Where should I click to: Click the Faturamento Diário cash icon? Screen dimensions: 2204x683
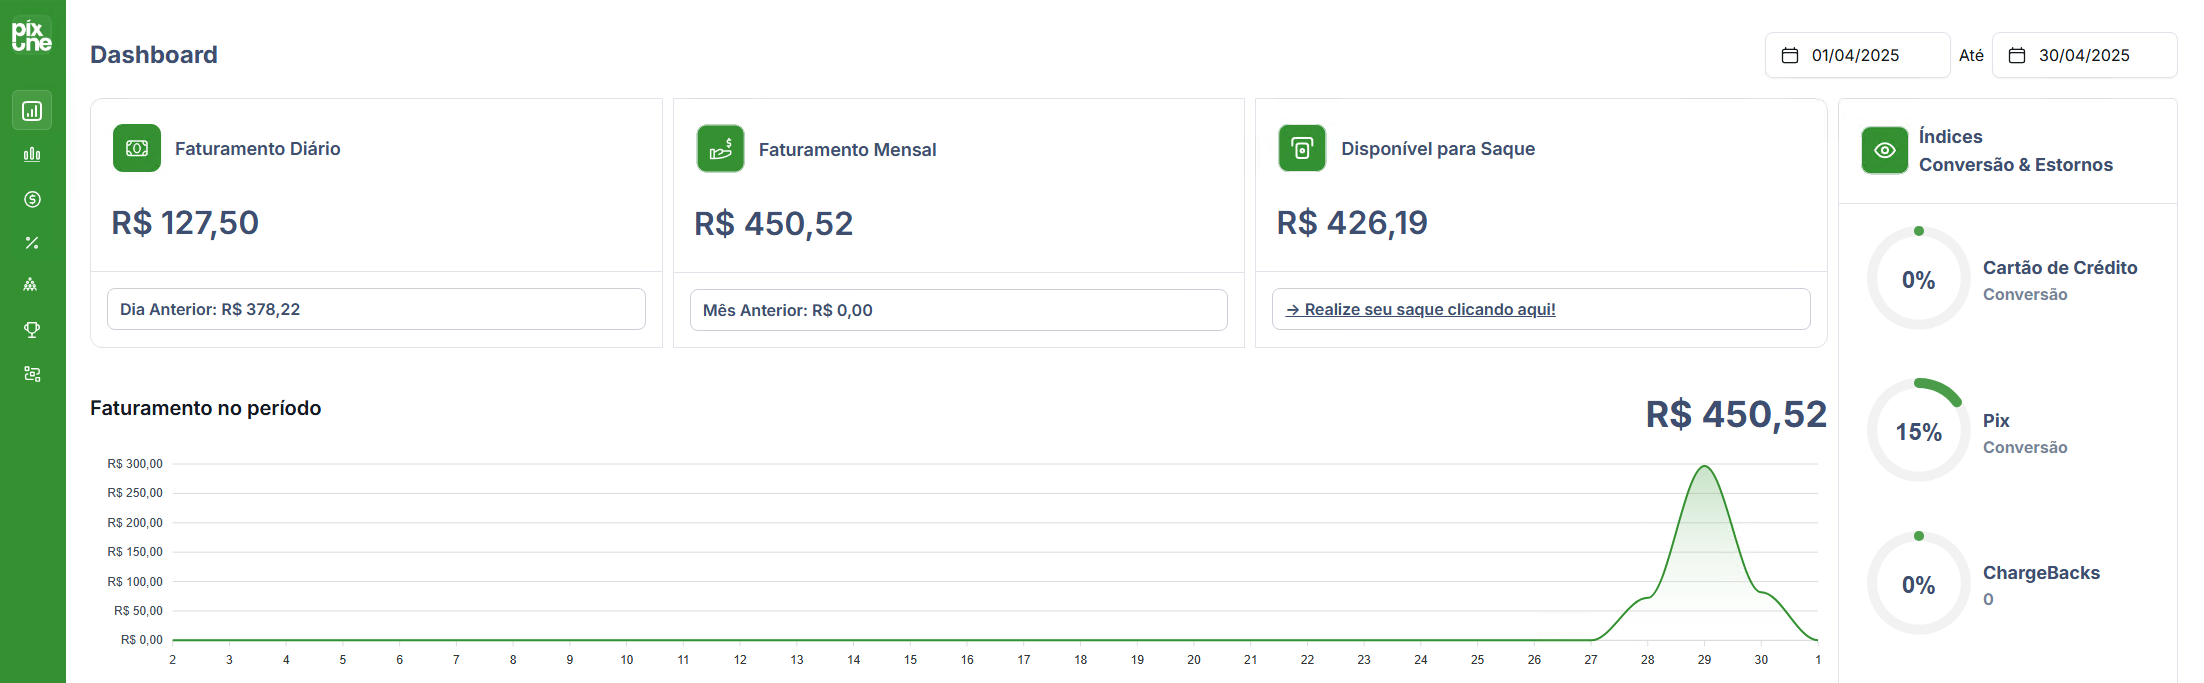pos(137,148)
